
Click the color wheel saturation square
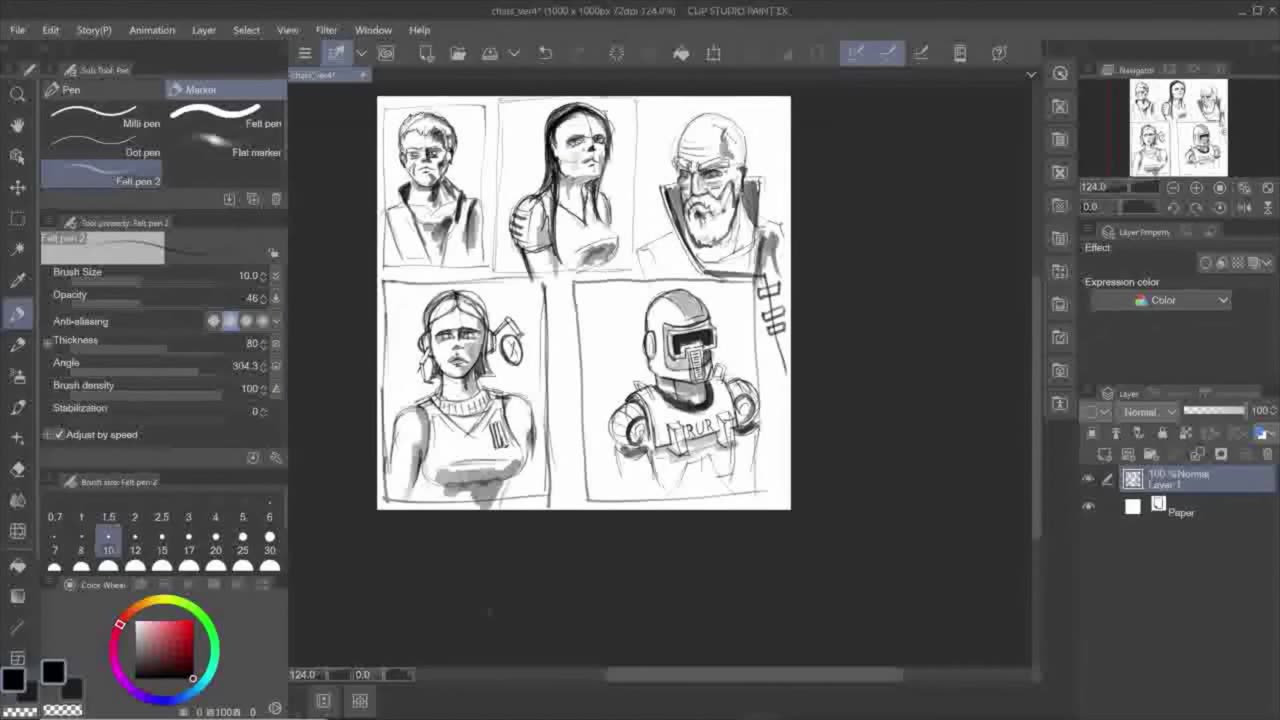tap(165, 650)
